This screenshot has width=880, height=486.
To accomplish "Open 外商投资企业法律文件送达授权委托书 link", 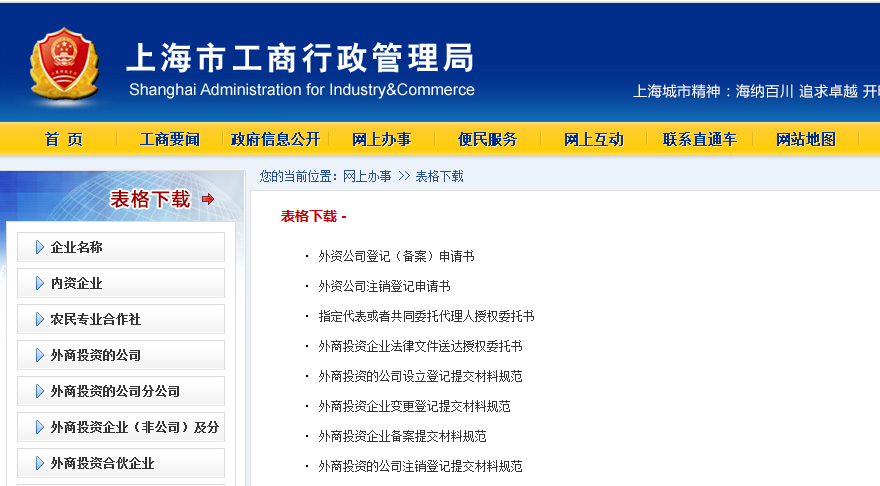I will [x=420, y=346].
